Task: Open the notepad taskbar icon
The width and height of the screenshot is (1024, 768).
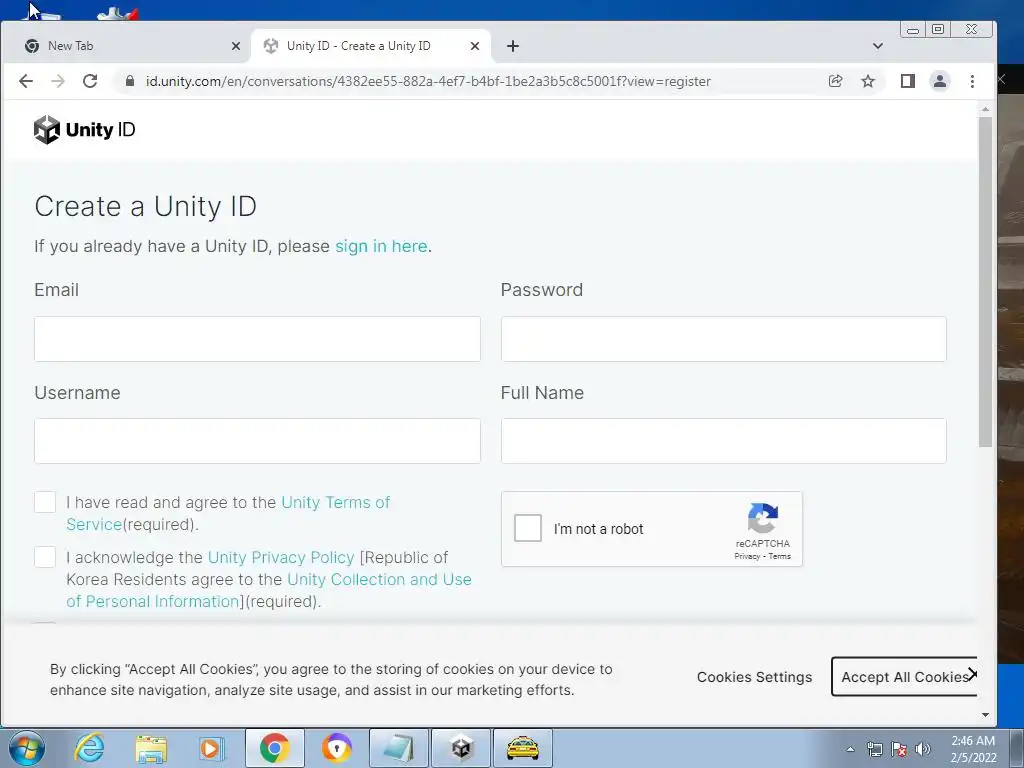Action: click(x=398, y=748)
